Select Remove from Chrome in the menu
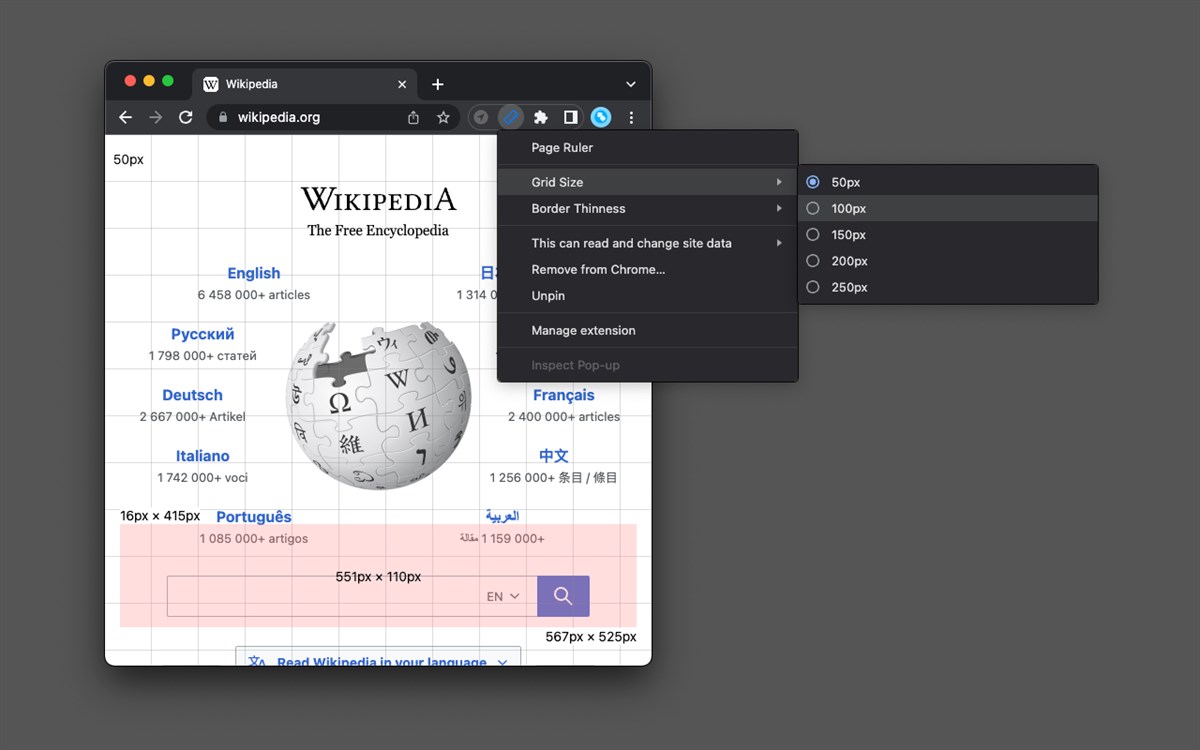Screen dimensions: 1200x750 click(598, 269)
